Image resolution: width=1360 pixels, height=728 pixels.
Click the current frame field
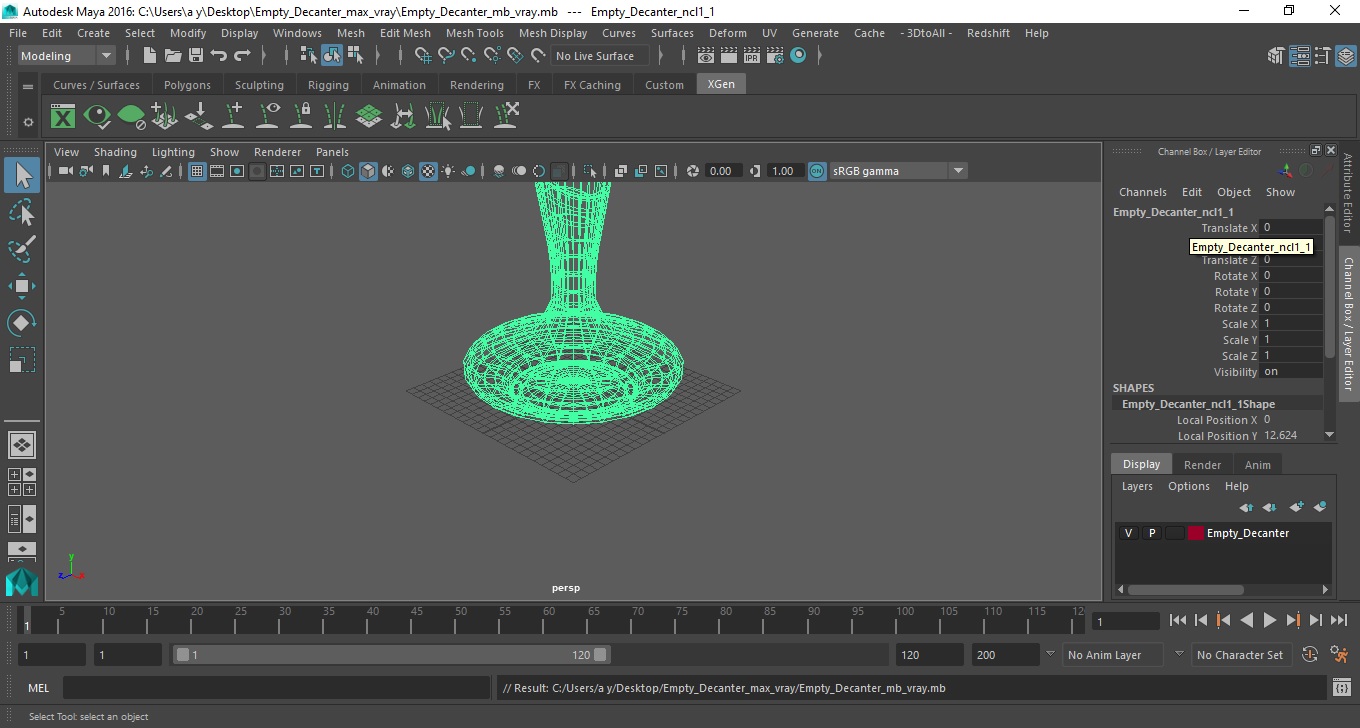point(1125,621)
